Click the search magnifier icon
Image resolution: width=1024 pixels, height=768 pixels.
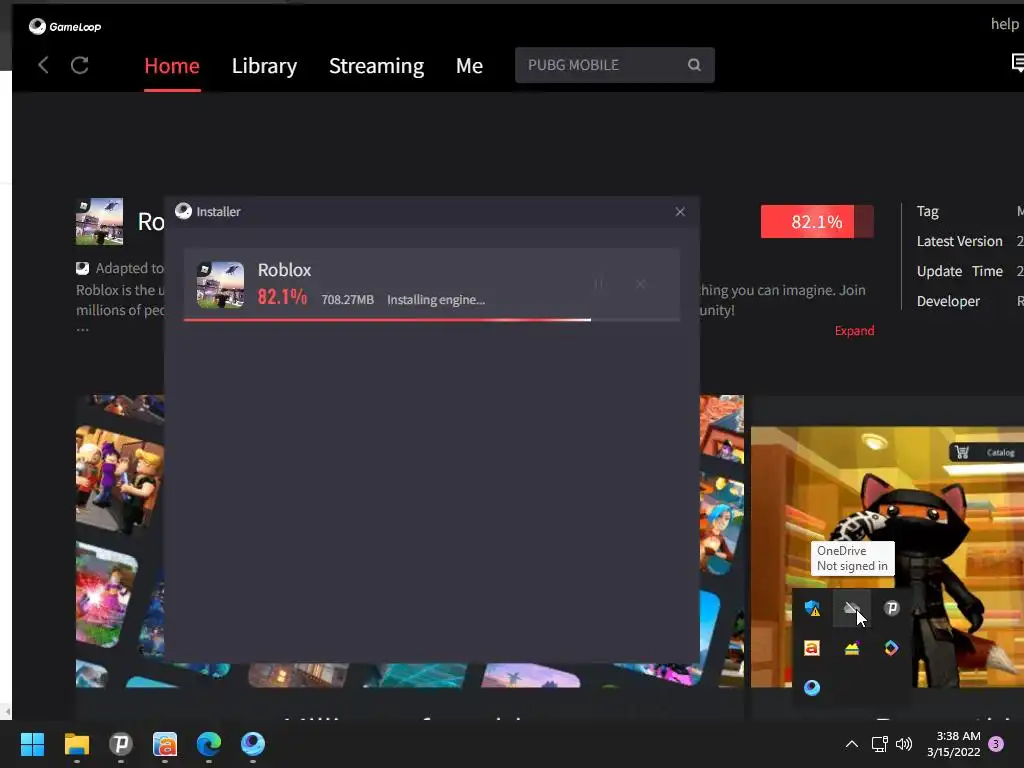click(x=694, y=65)
